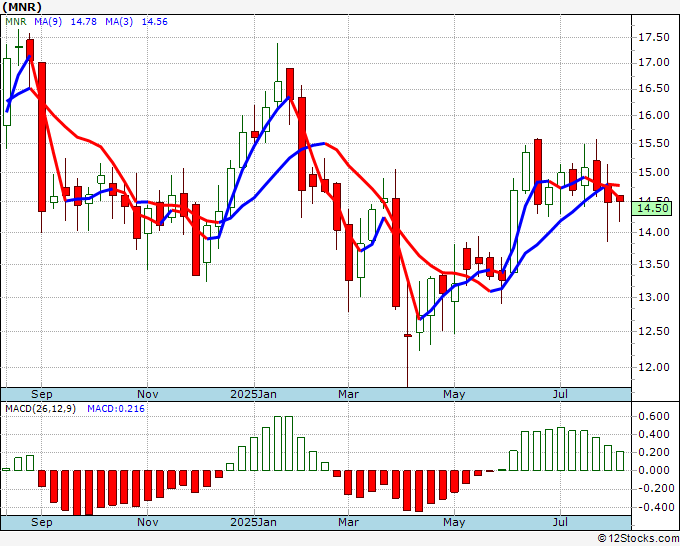Click Sep on the MACD panel time axis
The width and height of the screenshot is (680, 546).
42,522
